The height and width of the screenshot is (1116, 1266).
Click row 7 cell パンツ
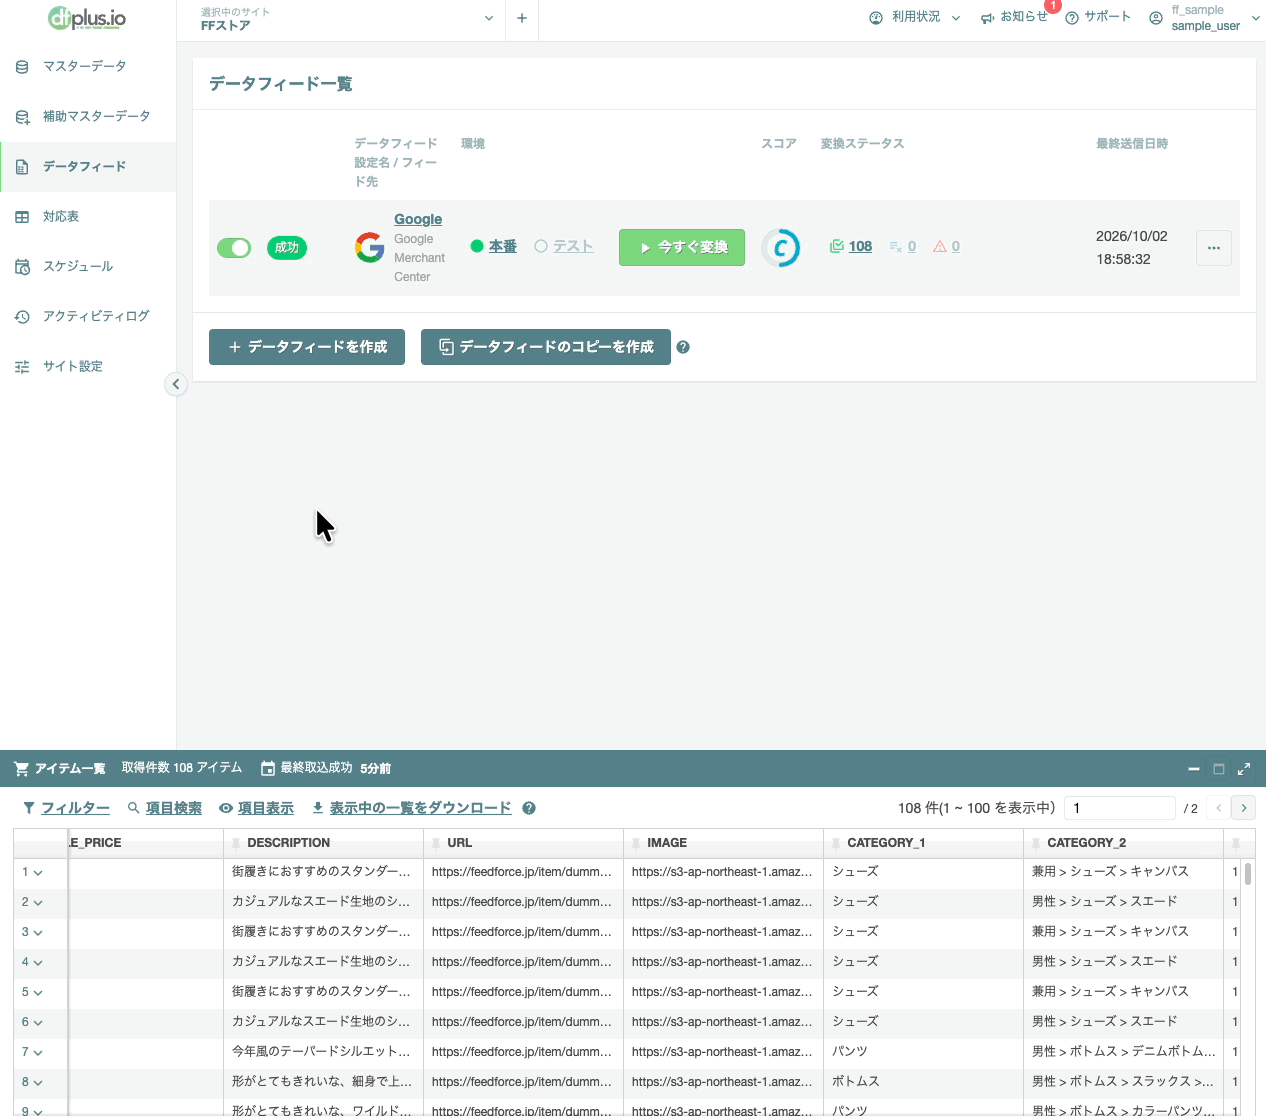click(923, 1052)
